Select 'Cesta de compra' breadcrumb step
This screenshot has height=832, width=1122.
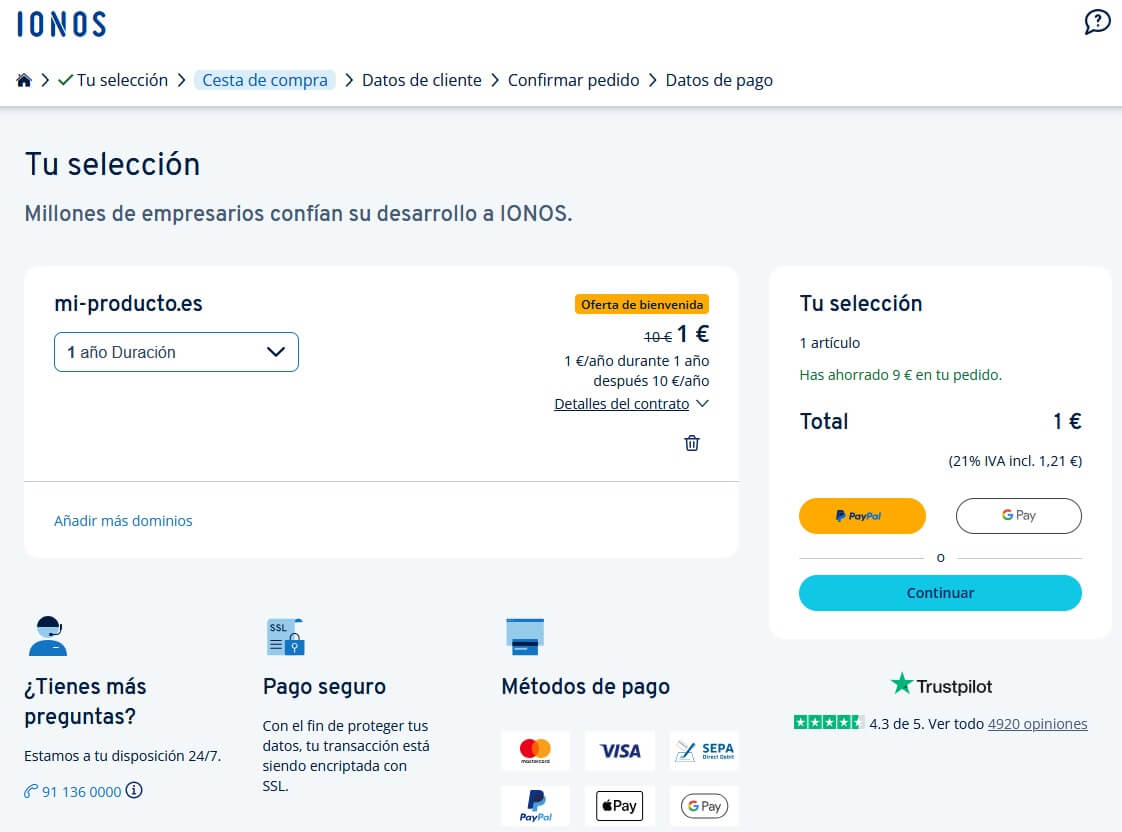pos(265,80)
